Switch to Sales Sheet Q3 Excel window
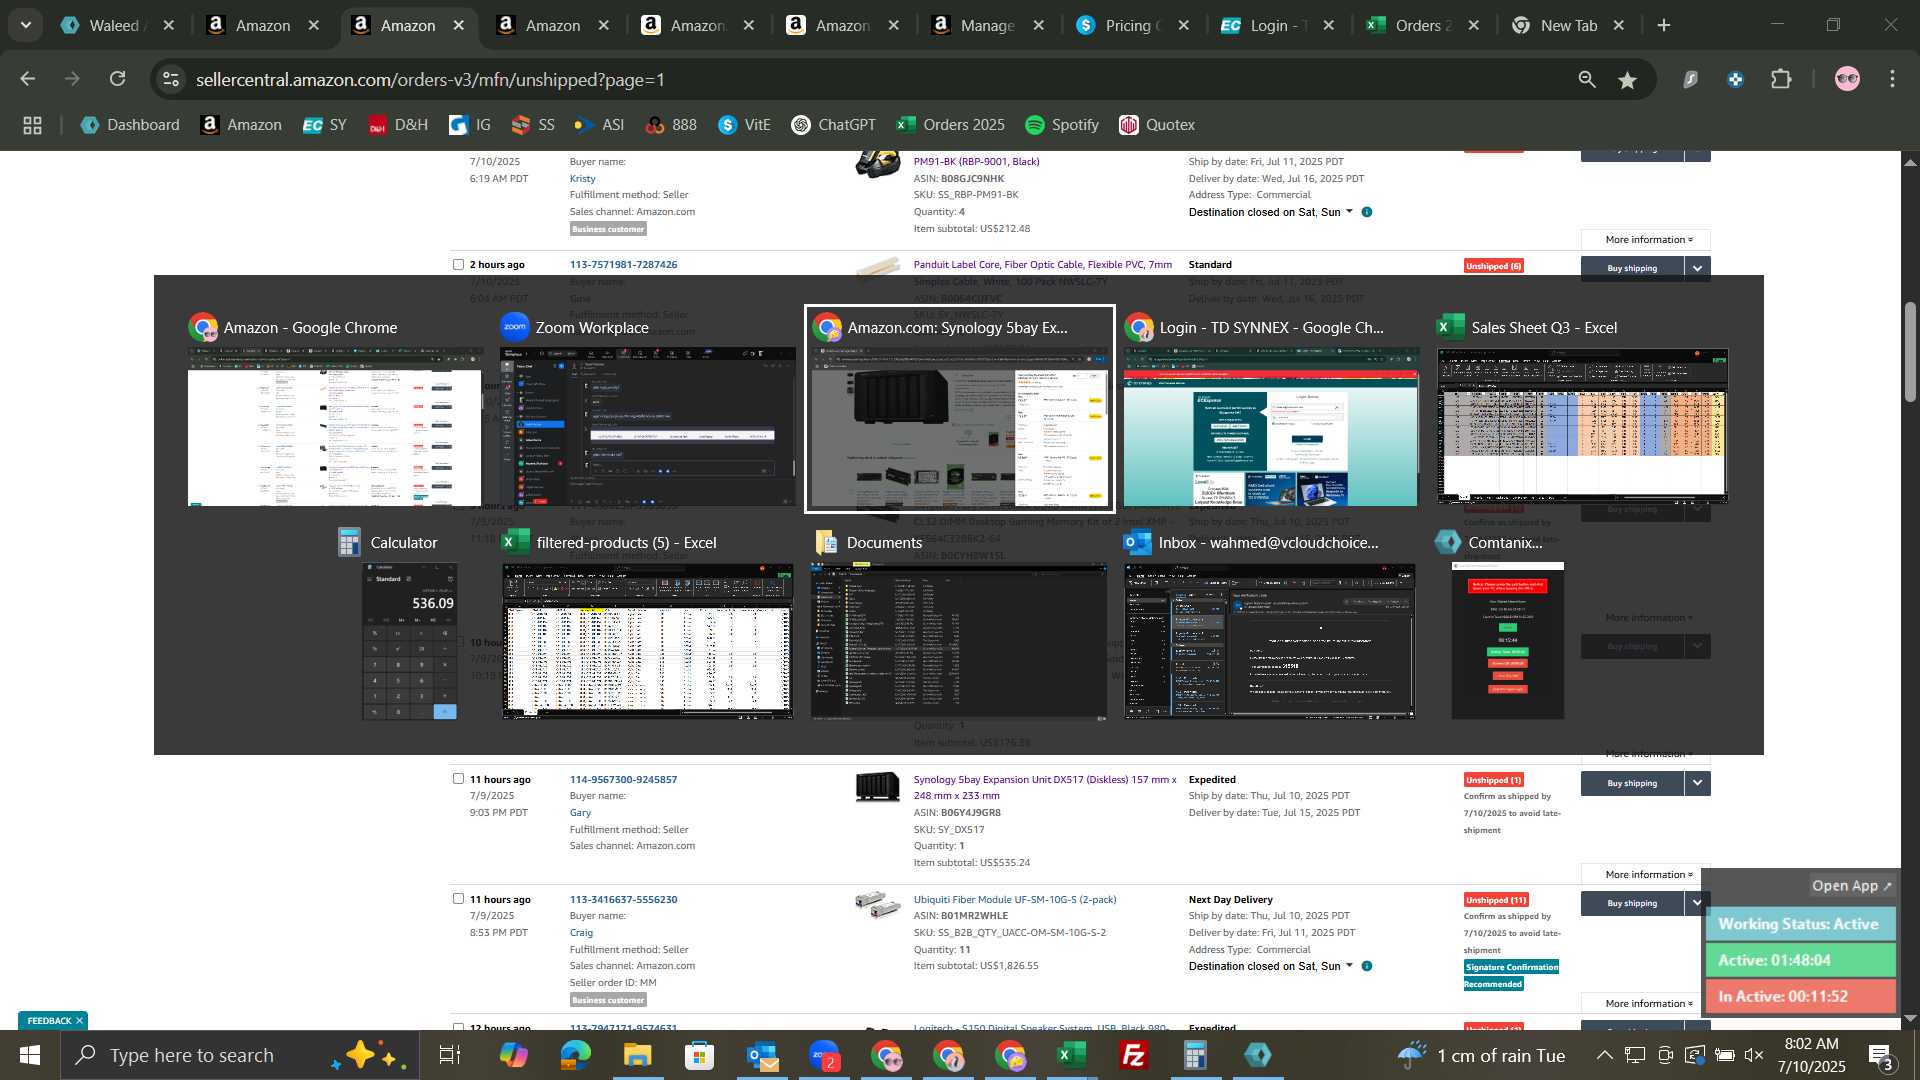 [1582, 412]
